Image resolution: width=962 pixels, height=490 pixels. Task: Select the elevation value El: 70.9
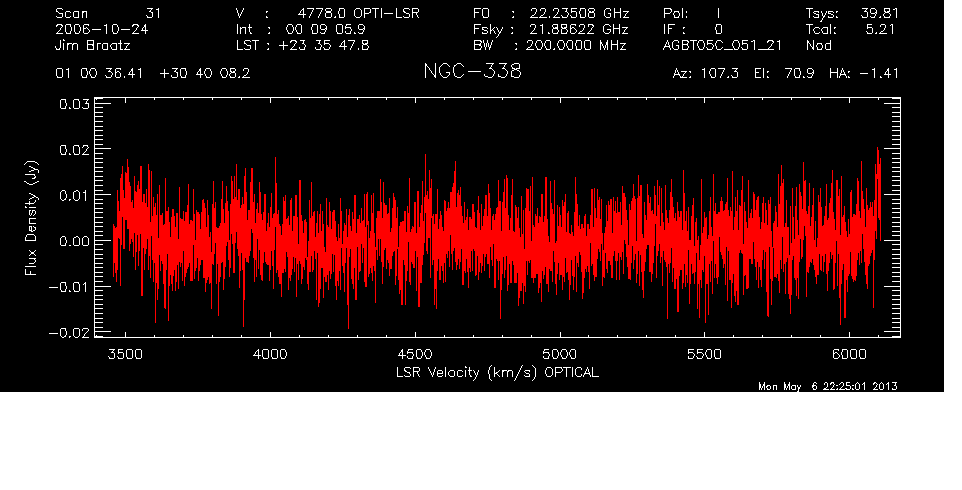785,74
